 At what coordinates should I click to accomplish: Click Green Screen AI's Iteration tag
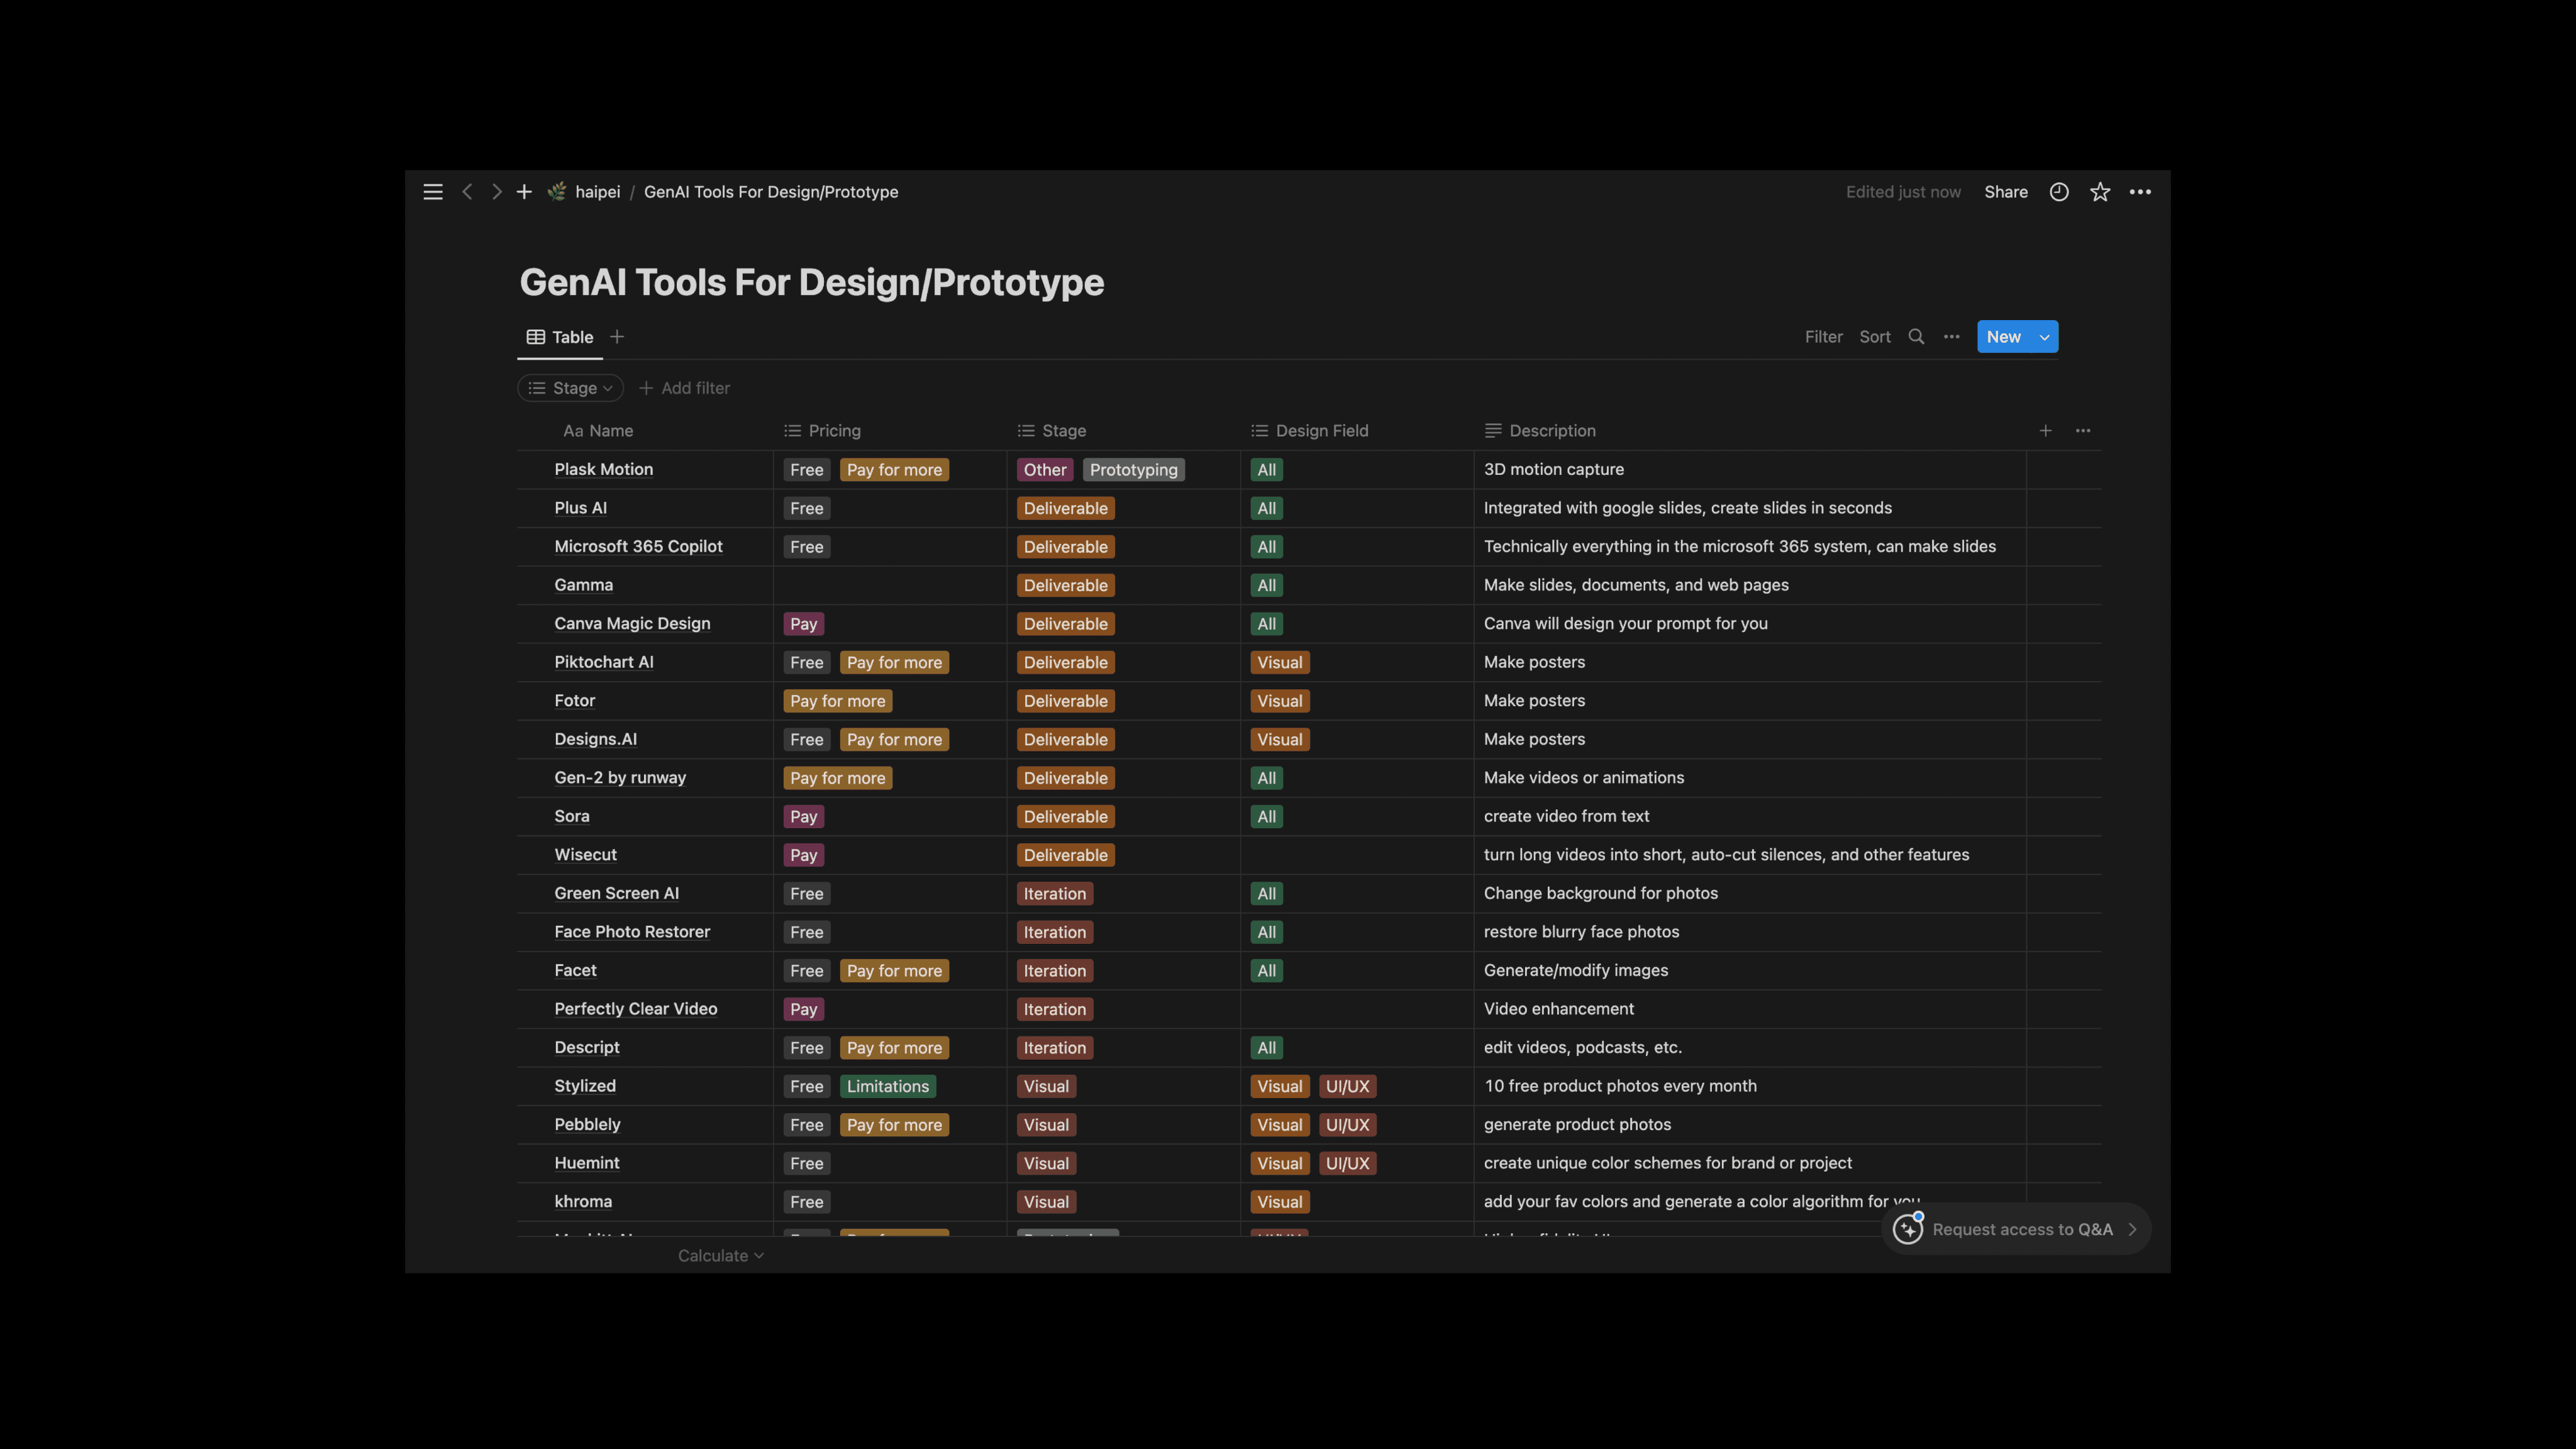[x=1055, y=894]
